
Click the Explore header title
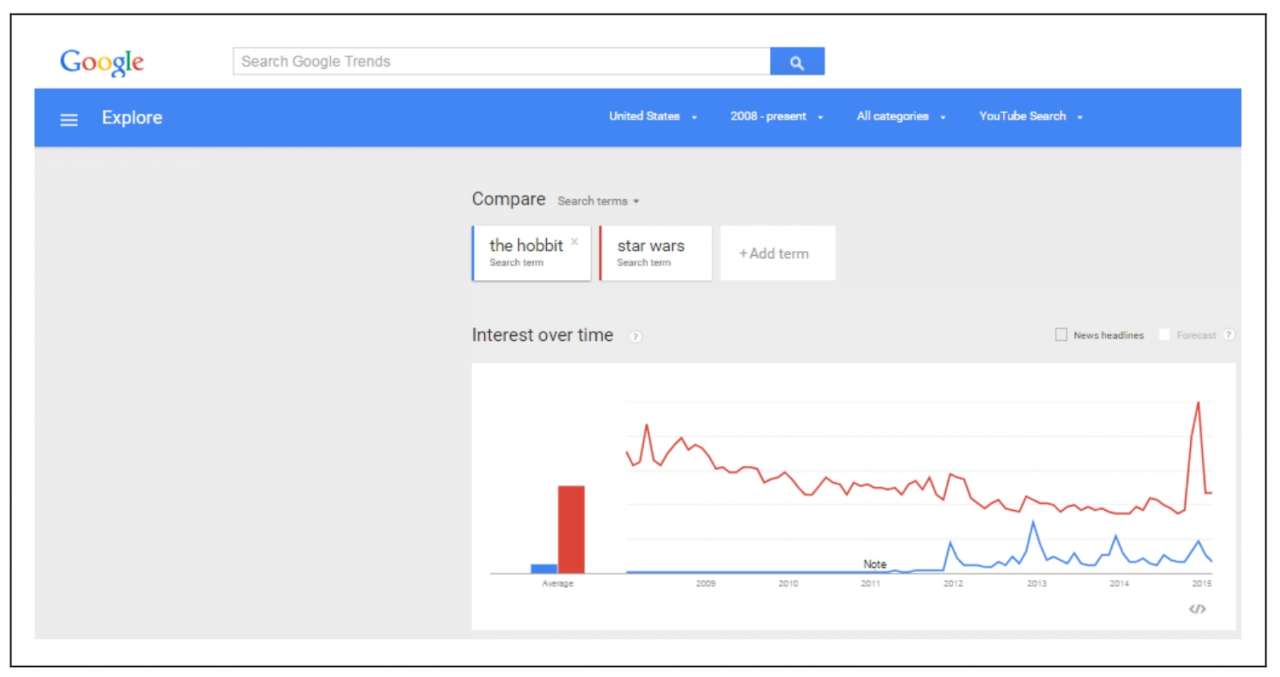click(x=132, y=118)
